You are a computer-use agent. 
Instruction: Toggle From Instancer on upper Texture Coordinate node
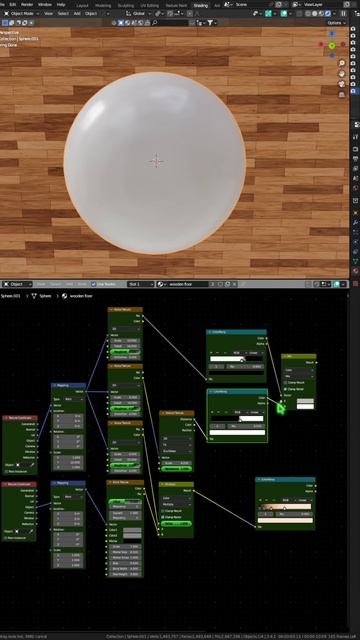click(6, 471)
